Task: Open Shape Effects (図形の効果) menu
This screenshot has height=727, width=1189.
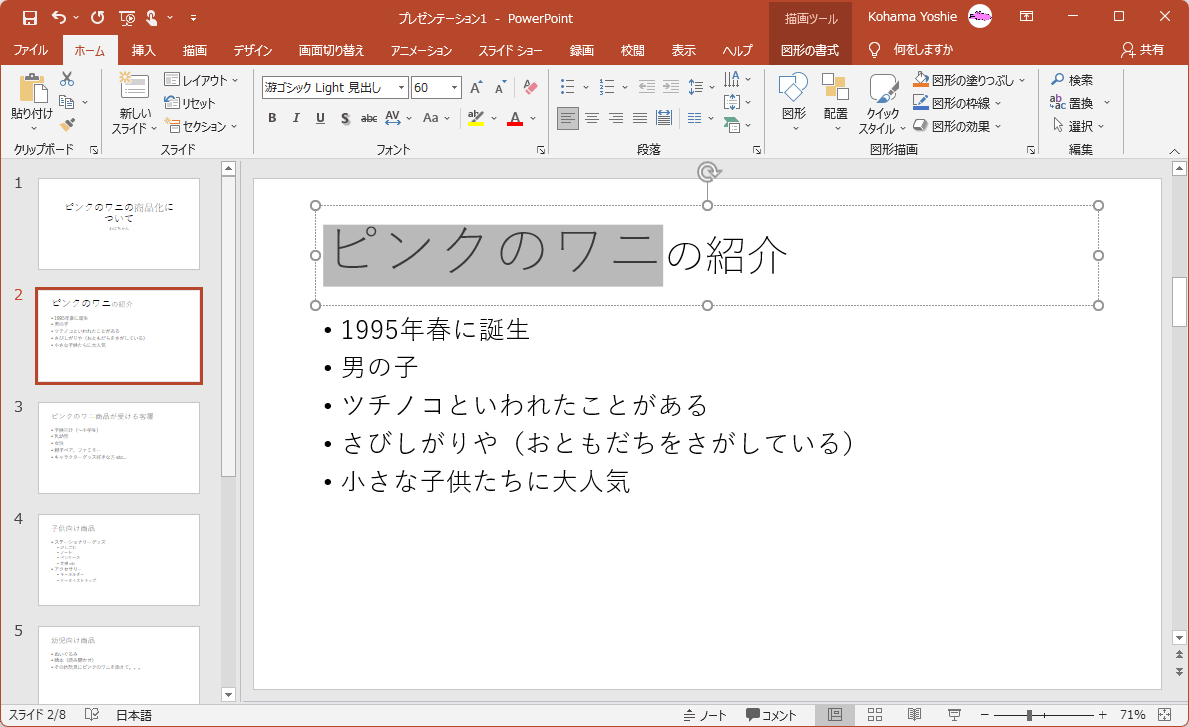Action: (958, 126)
